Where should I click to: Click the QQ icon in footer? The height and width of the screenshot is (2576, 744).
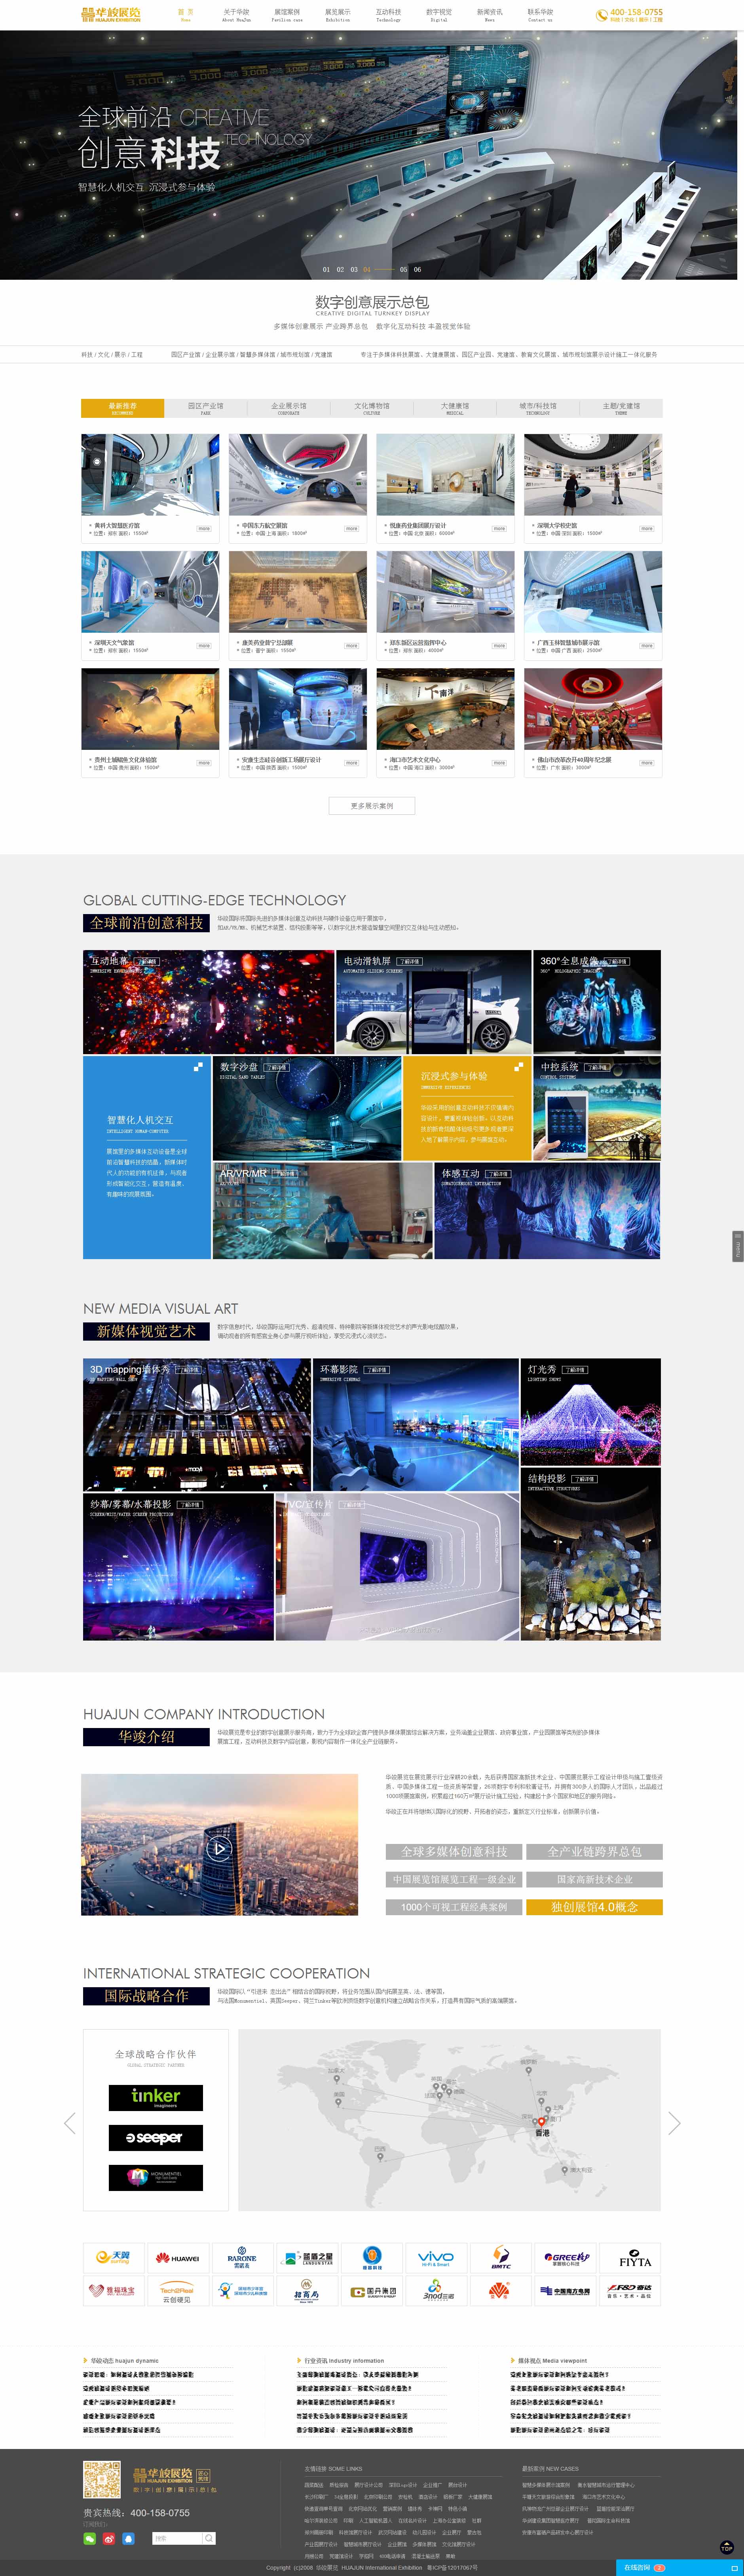pos(128,2538)
